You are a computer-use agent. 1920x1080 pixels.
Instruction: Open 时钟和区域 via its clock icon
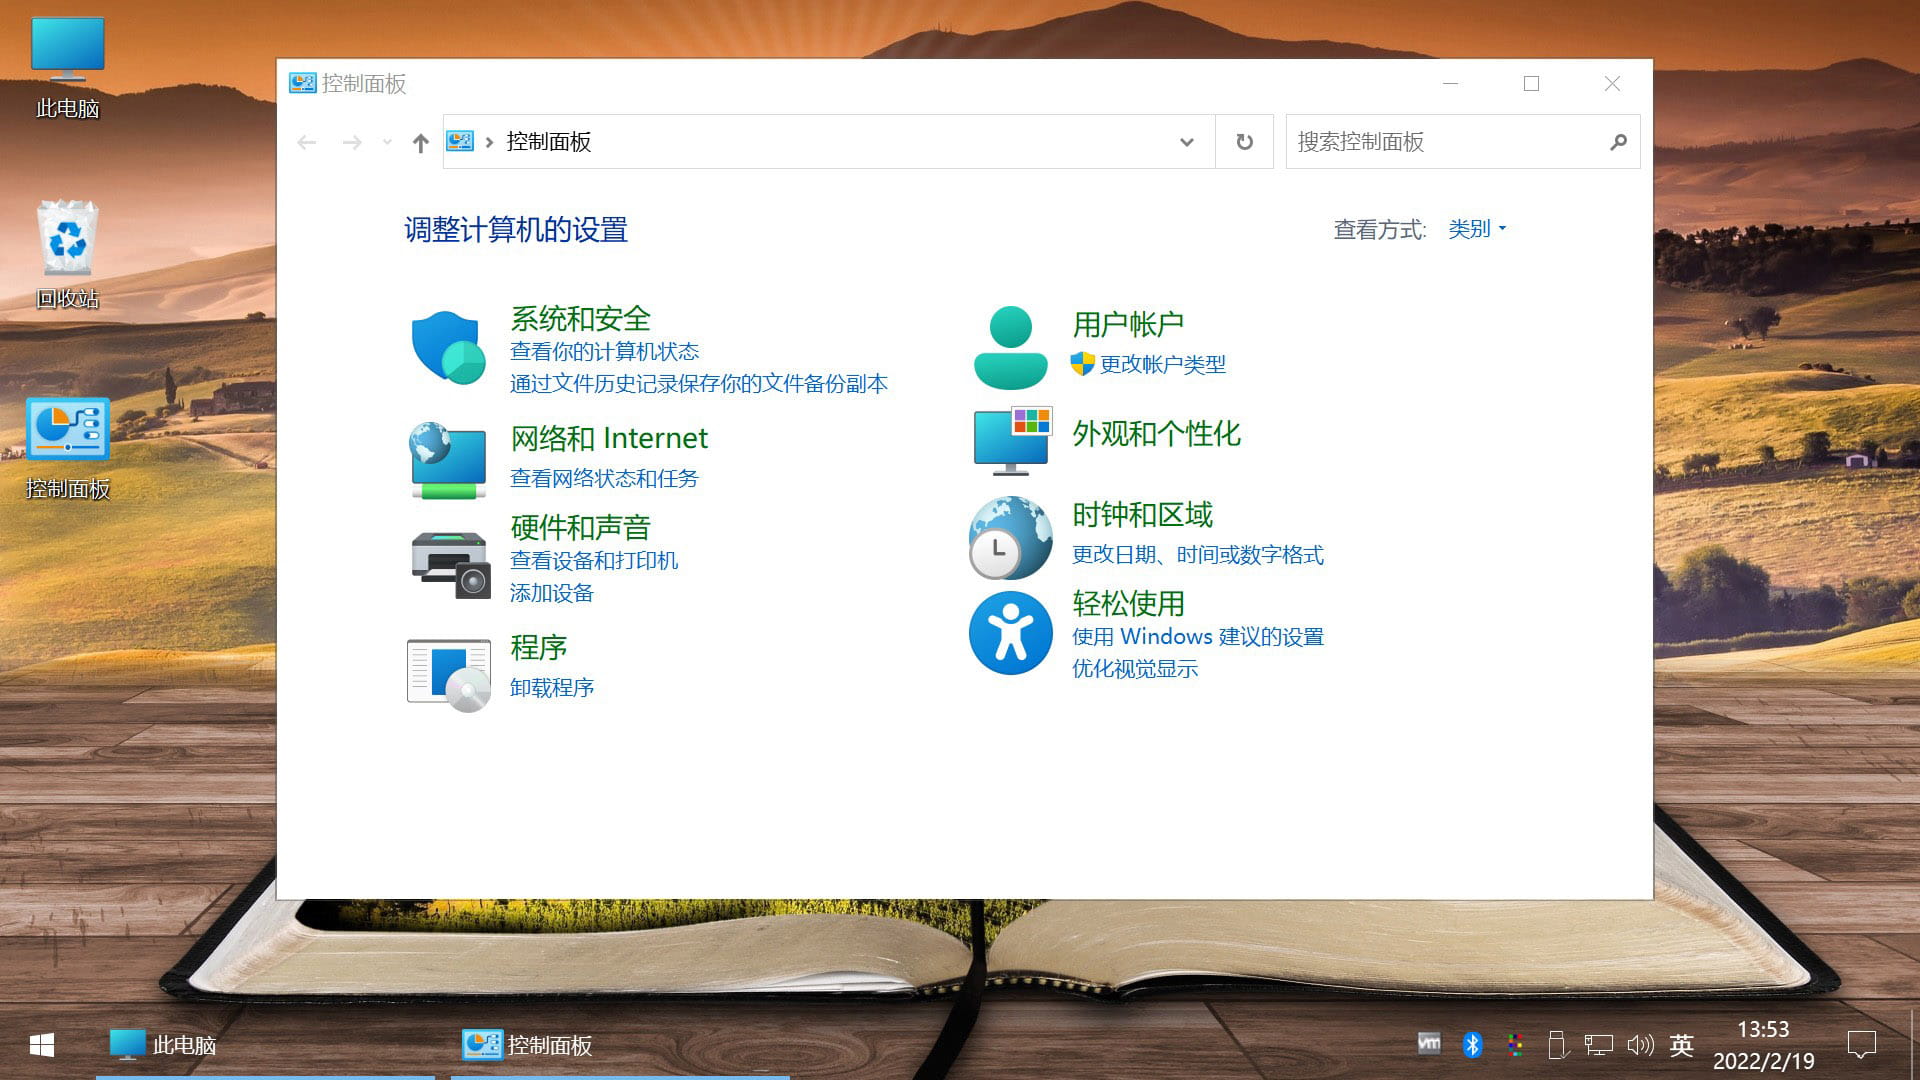coord(1010,539)
